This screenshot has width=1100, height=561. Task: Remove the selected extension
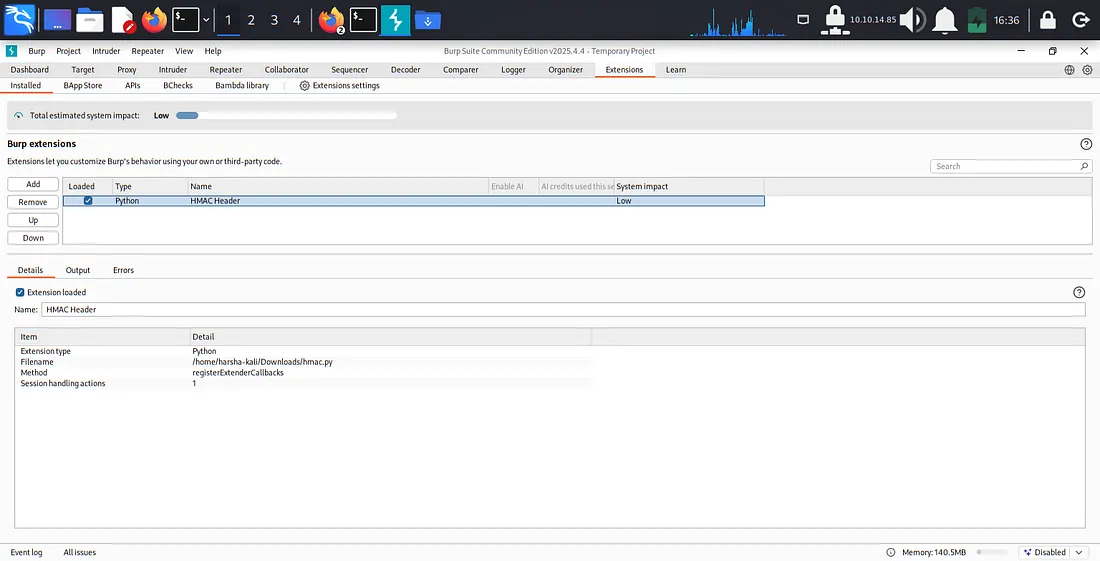click(x=33, y=202)
